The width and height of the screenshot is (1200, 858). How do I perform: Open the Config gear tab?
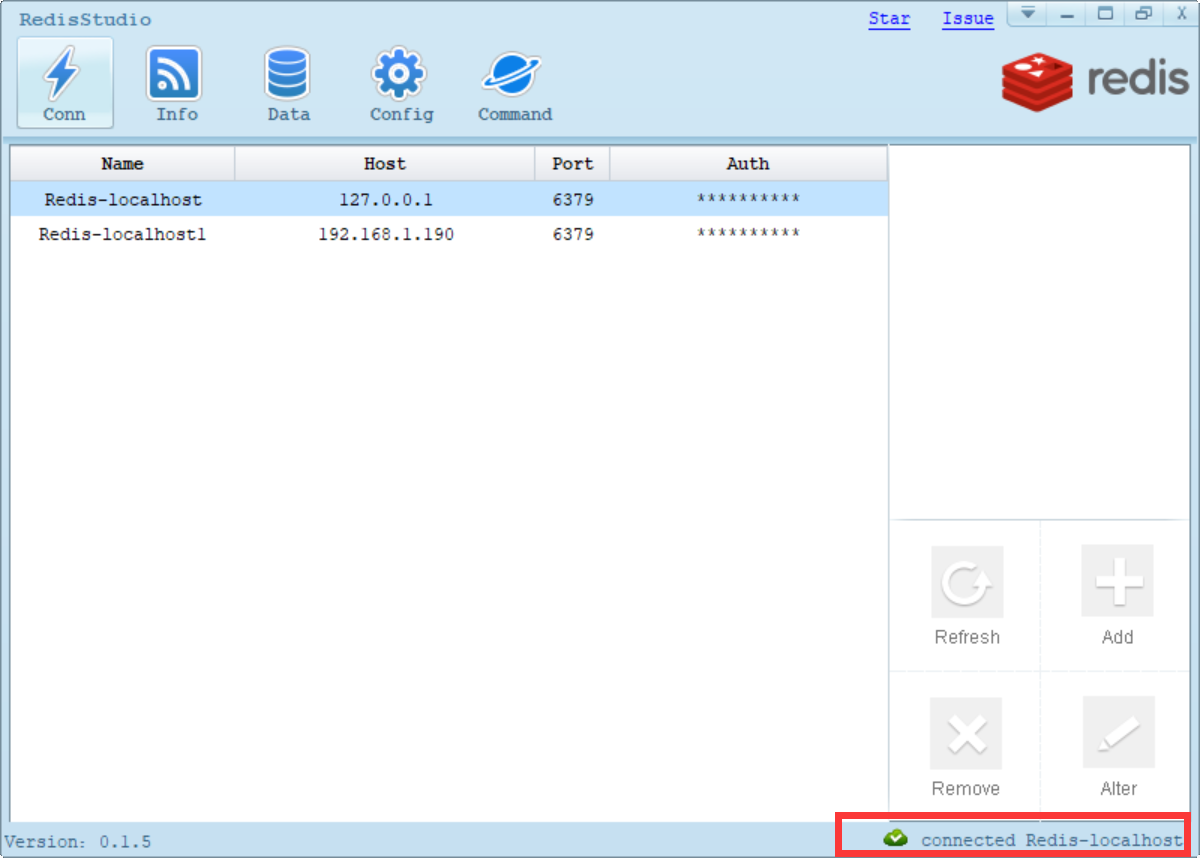tap(401, 83)
